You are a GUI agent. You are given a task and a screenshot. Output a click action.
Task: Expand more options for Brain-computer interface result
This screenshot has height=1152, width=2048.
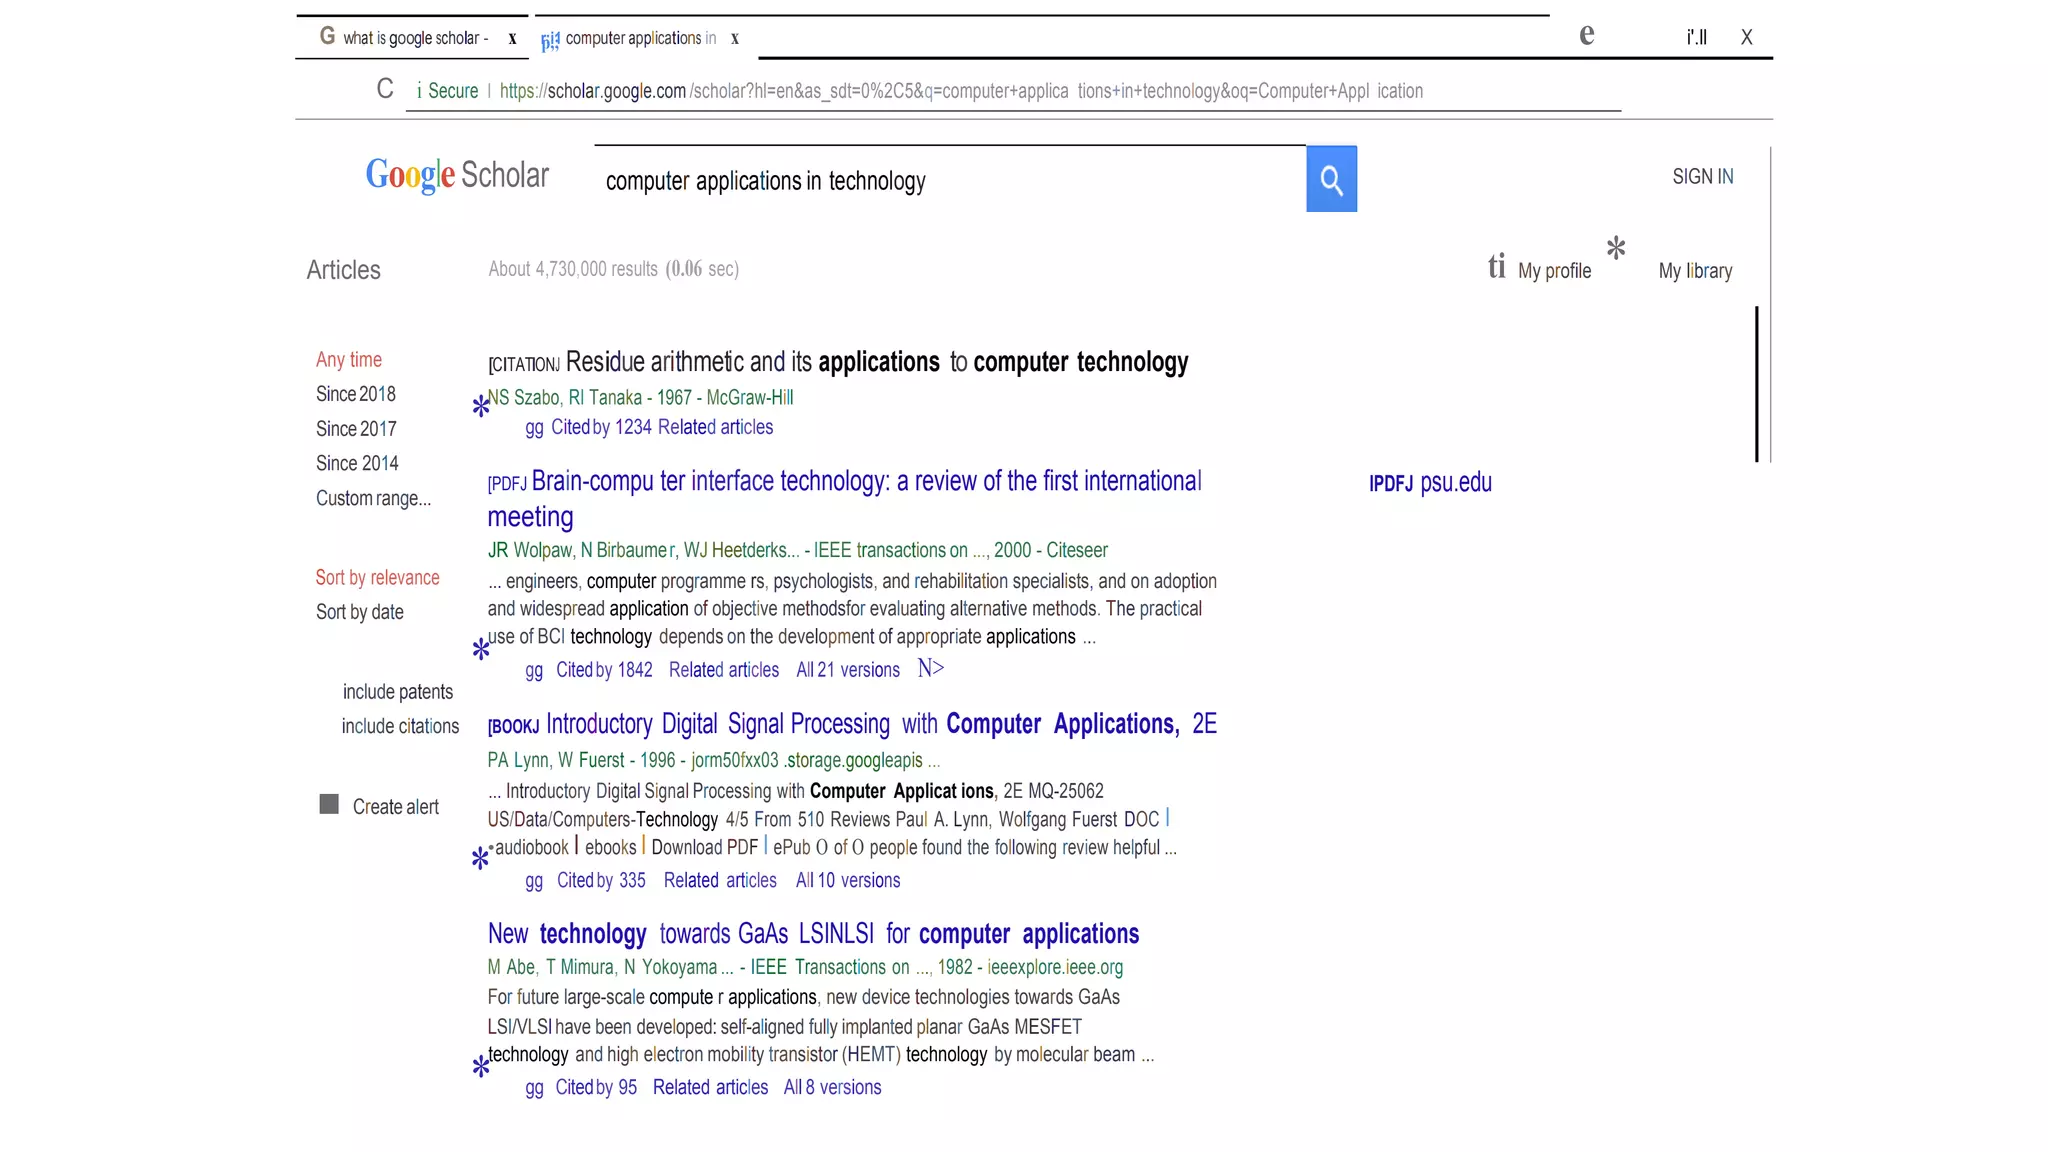[931, 668]
